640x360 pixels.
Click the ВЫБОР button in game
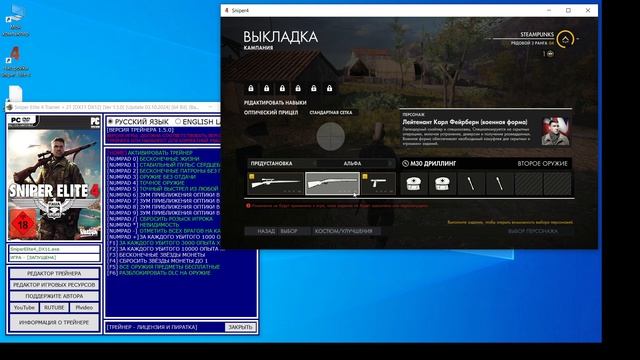coord(293,231)
